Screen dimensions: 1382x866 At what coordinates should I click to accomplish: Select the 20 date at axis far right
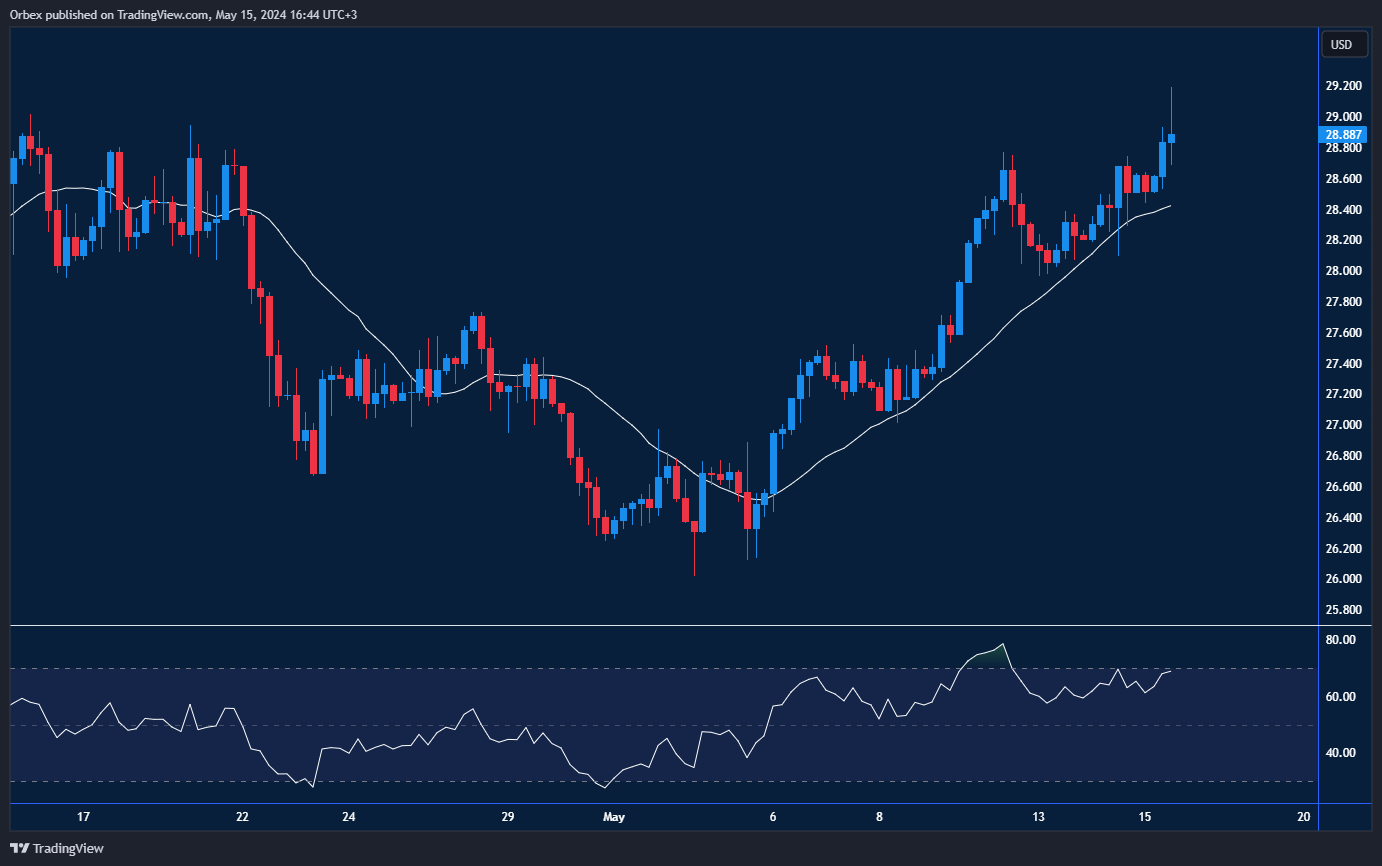1303,817
